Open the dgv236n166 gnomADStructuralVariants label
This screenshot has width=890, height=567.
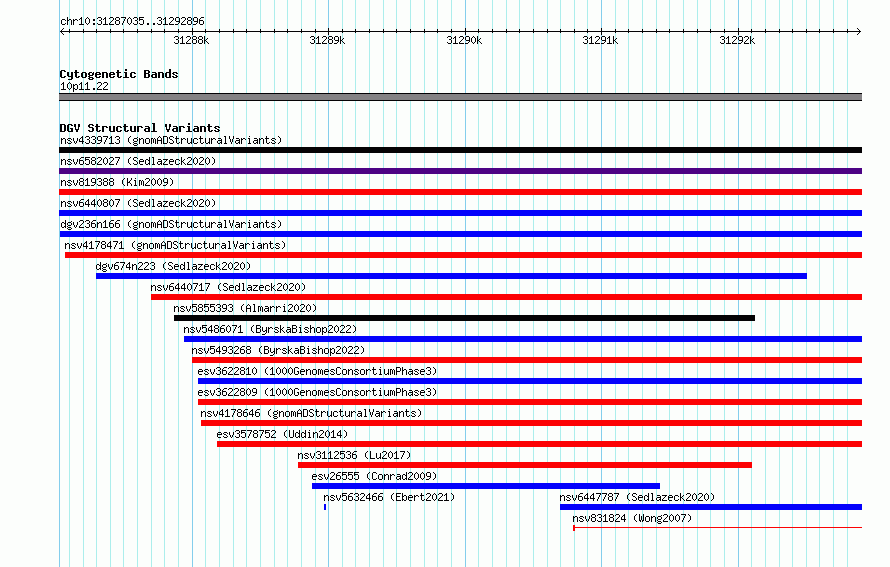171,224
